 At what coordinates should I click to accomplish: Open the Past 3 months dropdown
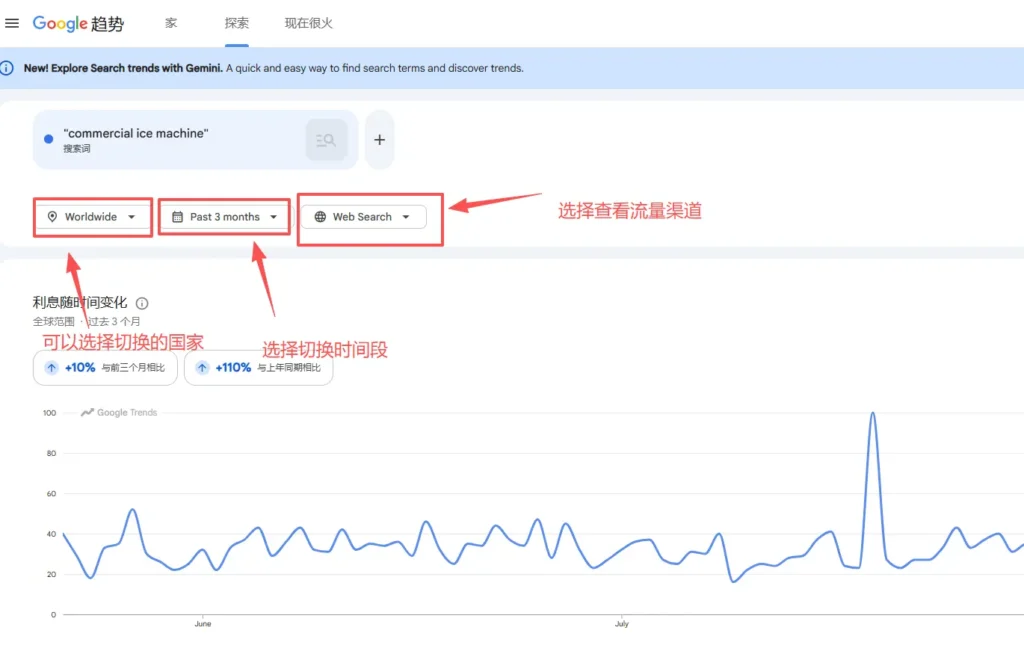tap(225, 217)
